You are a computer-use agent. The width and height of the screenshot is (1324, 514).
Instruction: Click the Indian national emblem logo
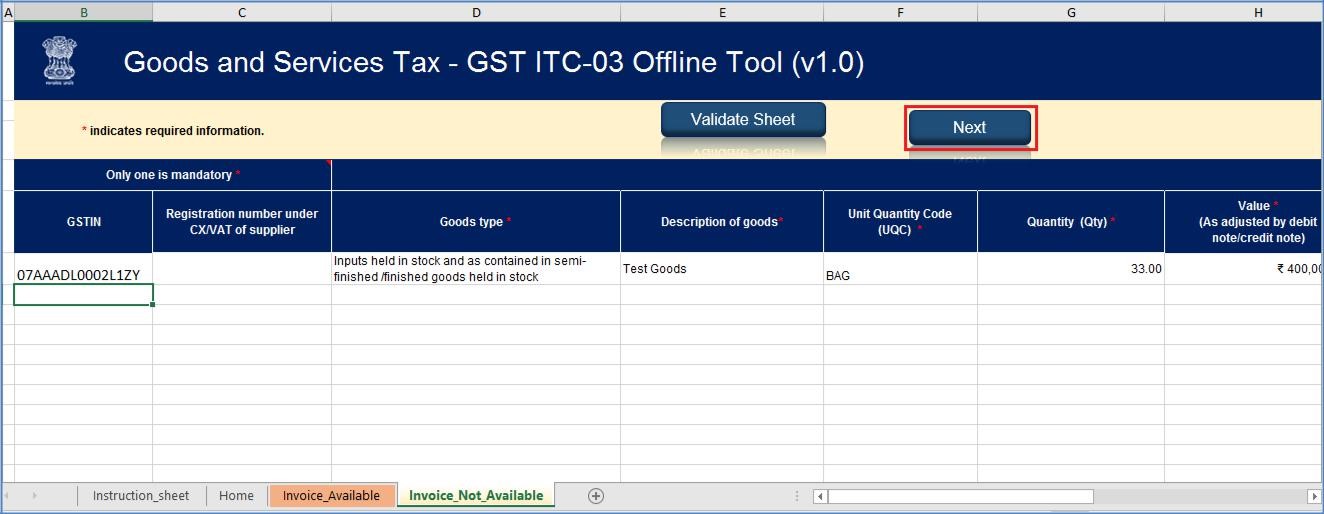pos(58,61)
